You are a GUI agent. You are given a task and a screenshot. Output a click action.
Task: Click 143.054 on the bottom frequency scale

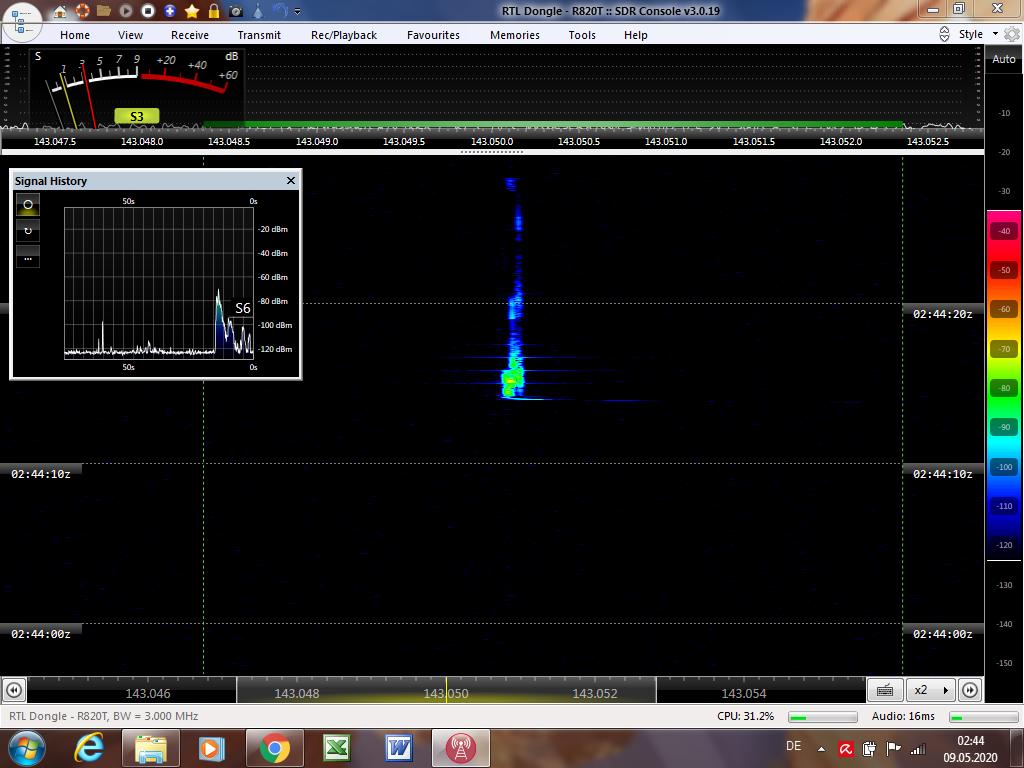pyautogui.click(x=743, y=694)
